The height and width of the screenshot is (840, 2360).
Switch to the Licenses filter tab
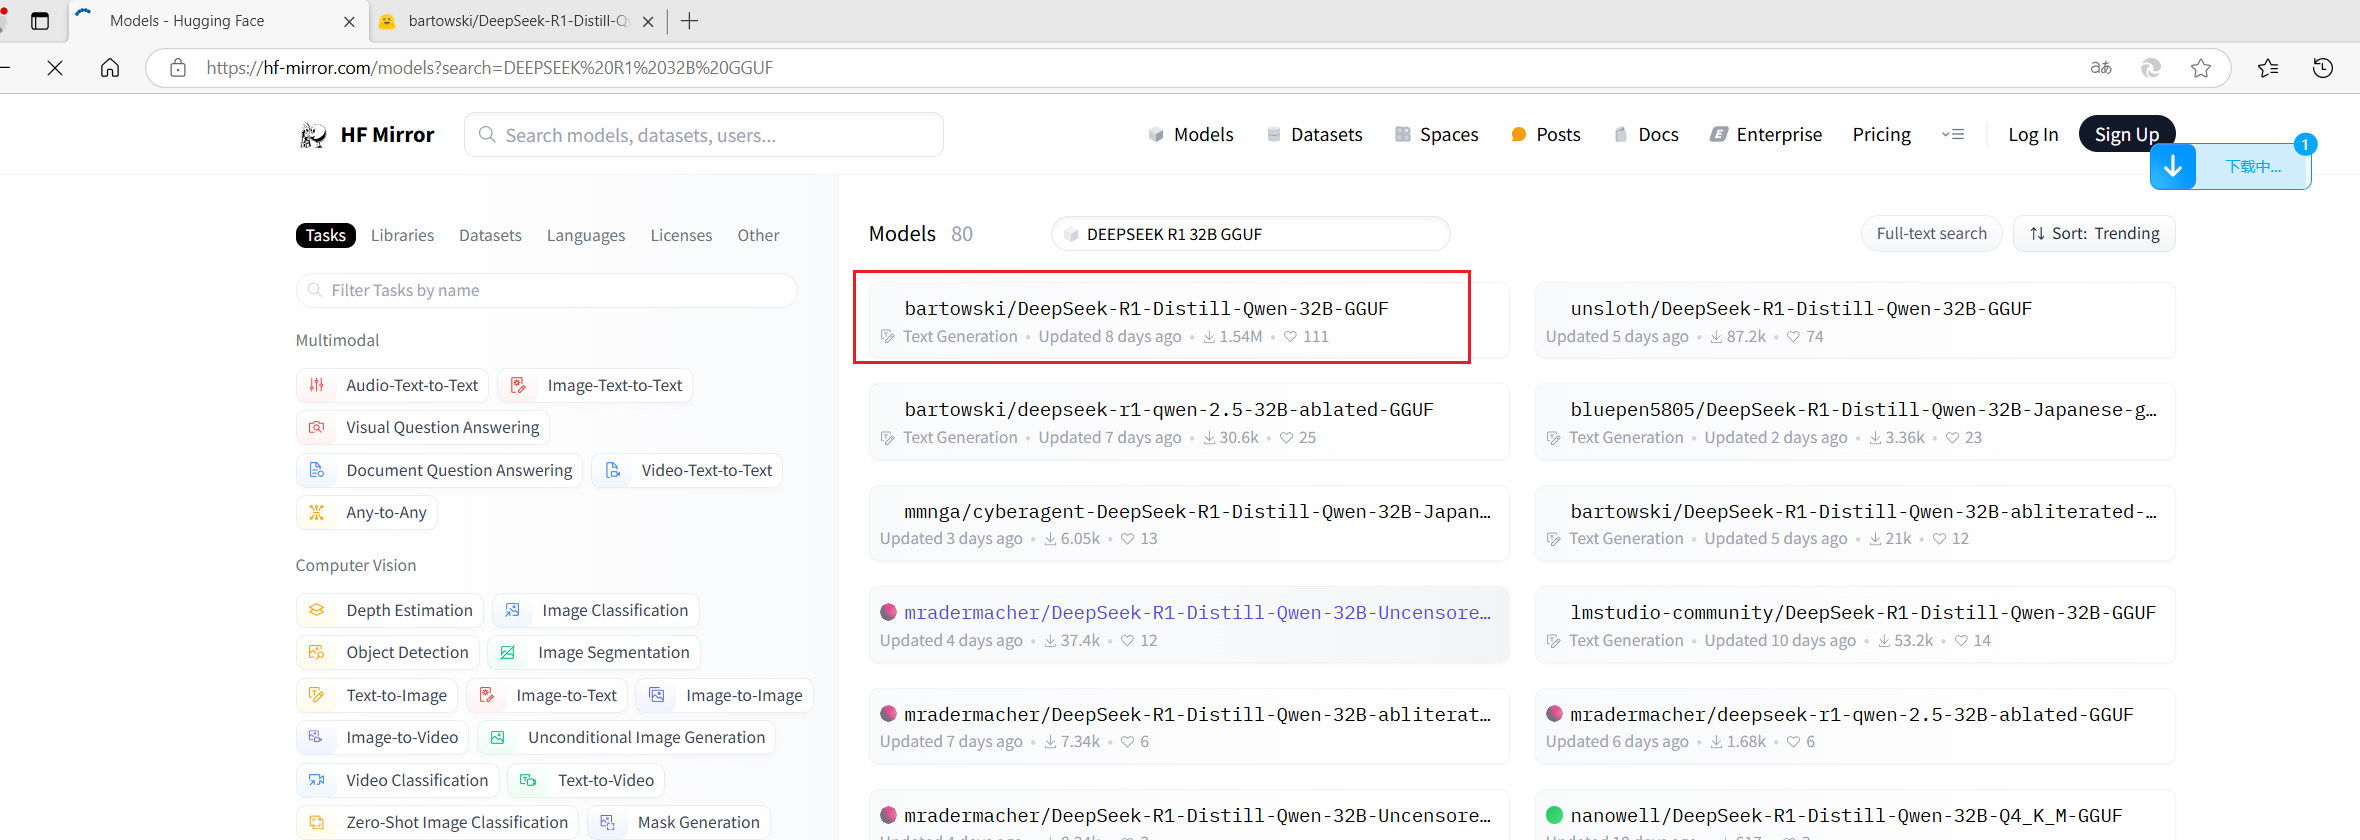(681, 235)
